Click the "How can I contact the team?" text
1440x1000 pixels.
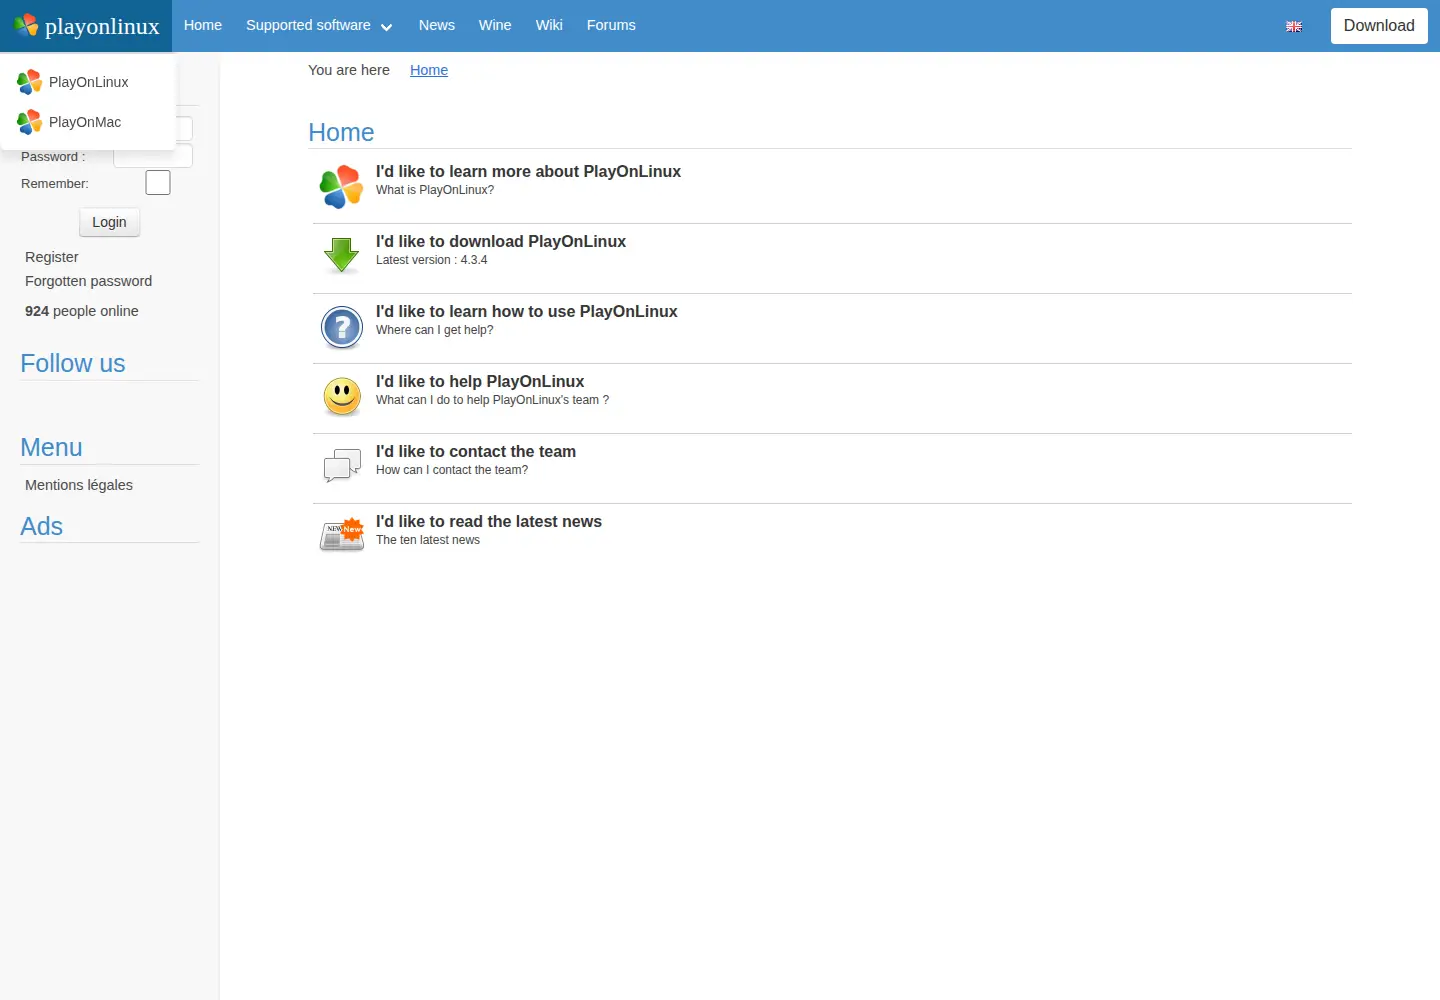coord(452,470)
